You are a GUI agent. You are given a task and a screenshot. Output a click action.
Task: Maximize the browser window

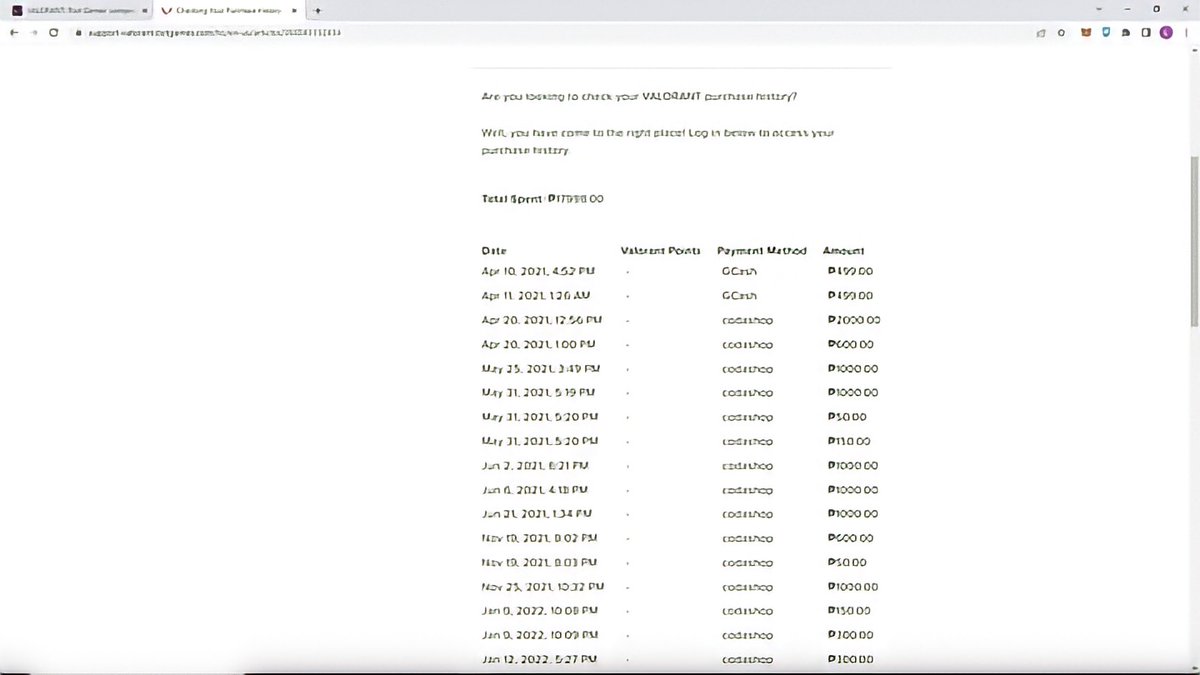point(1156,9)
